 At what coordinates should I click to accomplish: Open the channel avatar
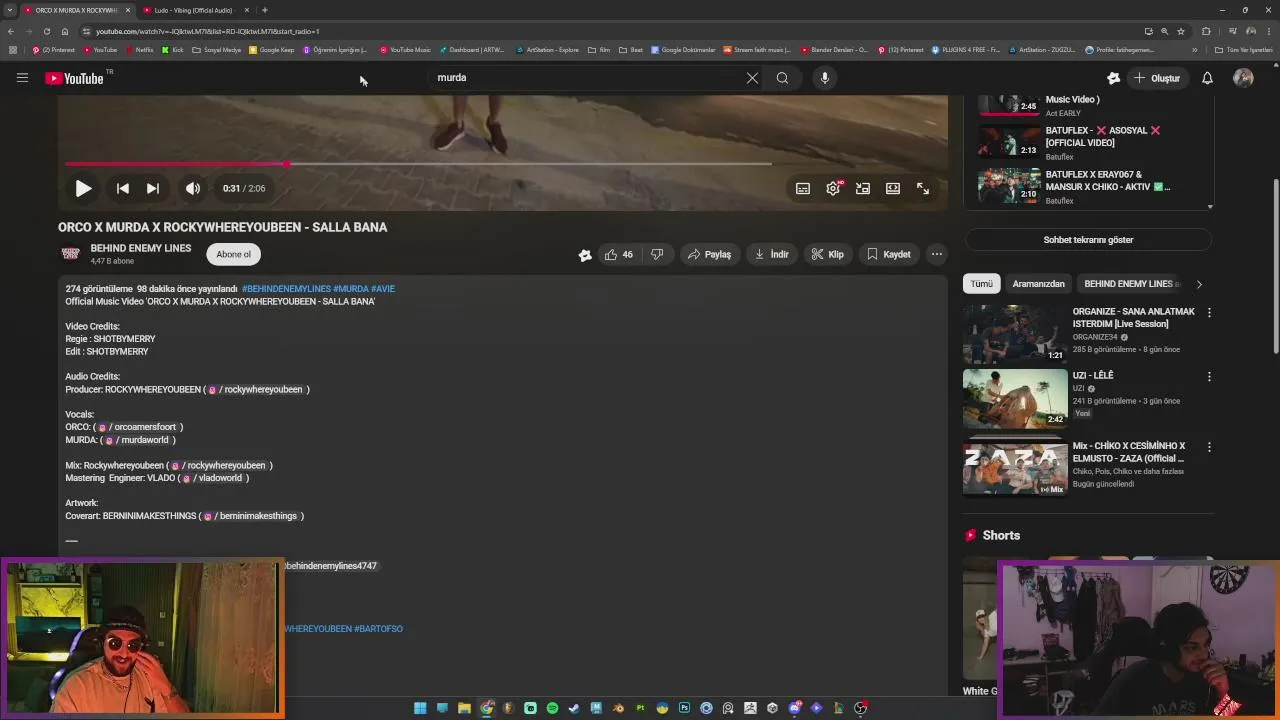click(71, 254)
